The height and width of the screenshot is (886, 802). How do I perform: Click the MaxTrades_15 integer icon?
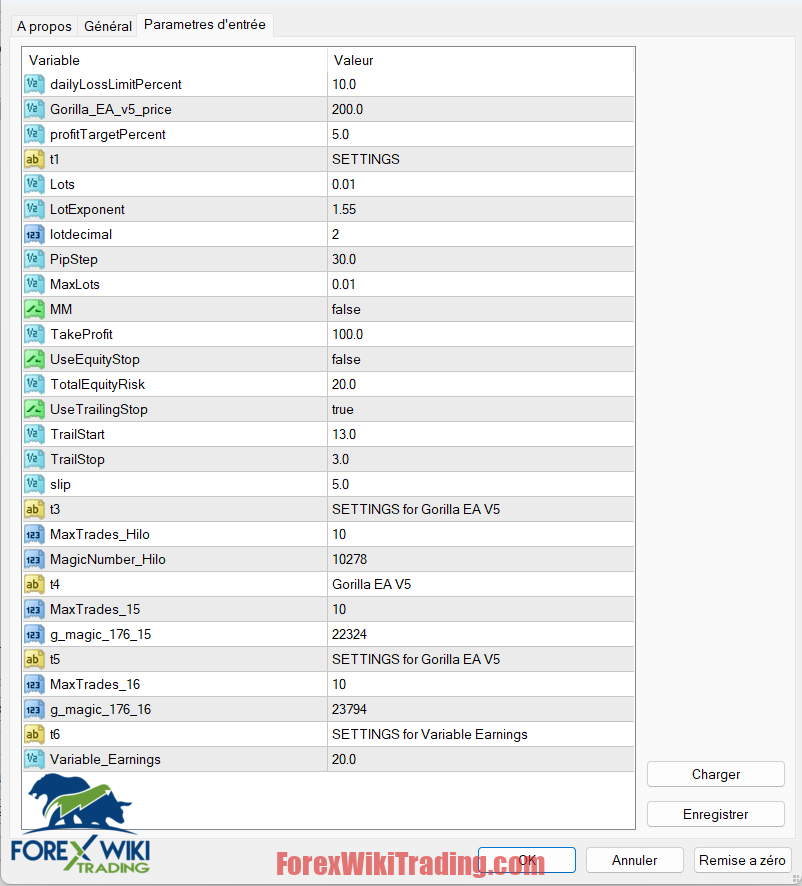(x=34, y=609)
